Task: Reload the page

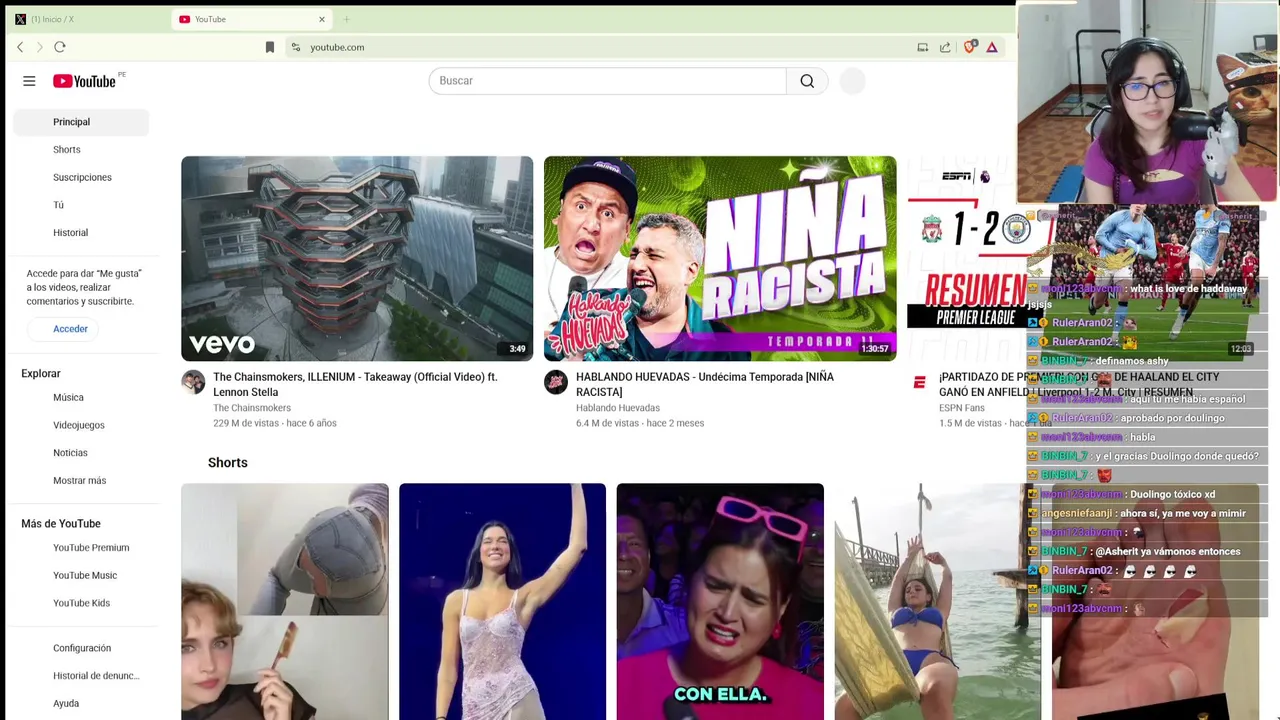Action: point(60,47)
